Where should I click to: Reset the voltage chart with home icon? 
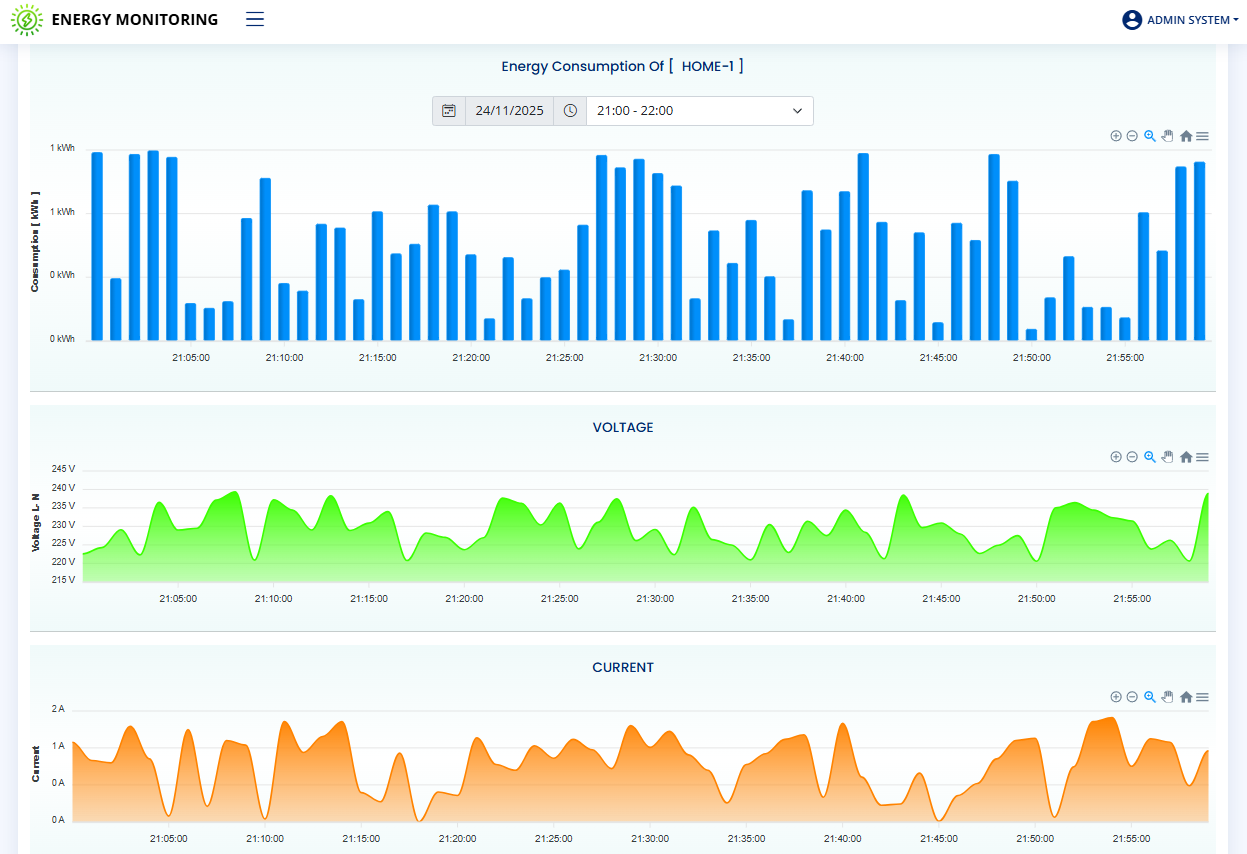click(1186, 457)
